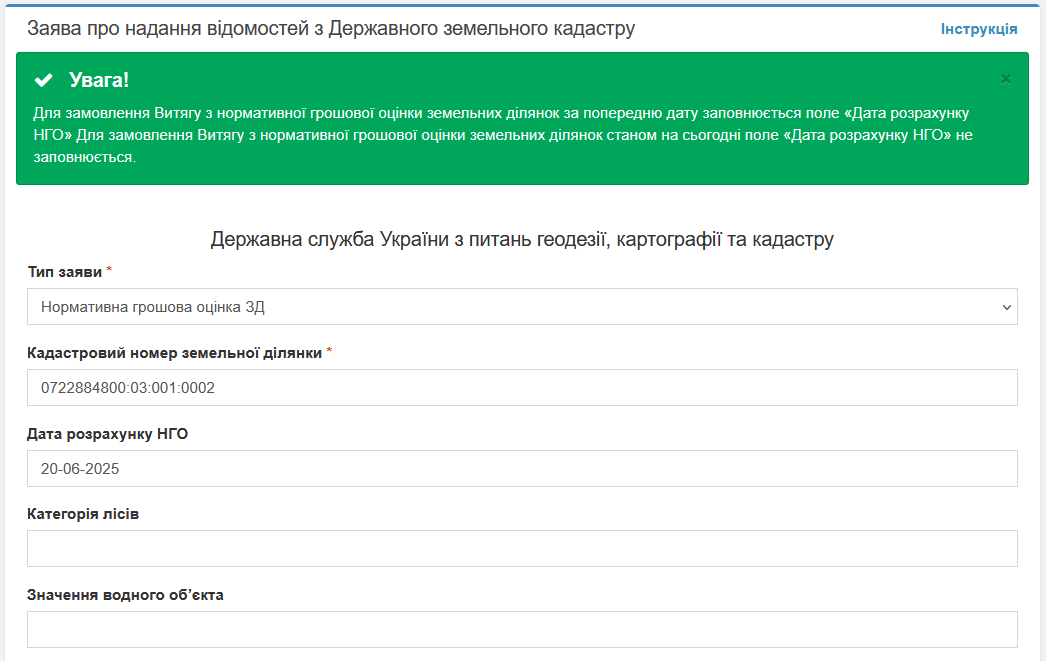Click the Кадастровий номер земельної ділянки label
1046x661 pixels.
click(x=174, y=353)
